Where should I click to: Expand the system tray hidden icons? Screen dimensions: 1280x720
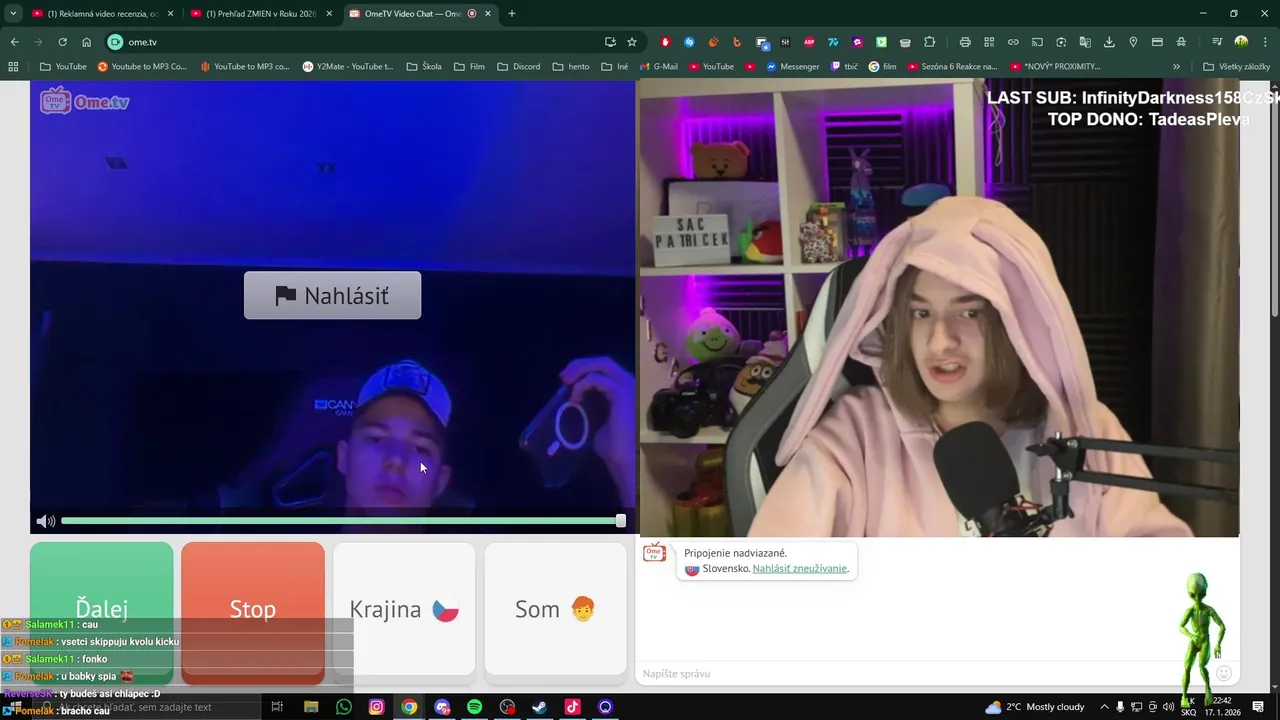click(x=1104, y=707)
